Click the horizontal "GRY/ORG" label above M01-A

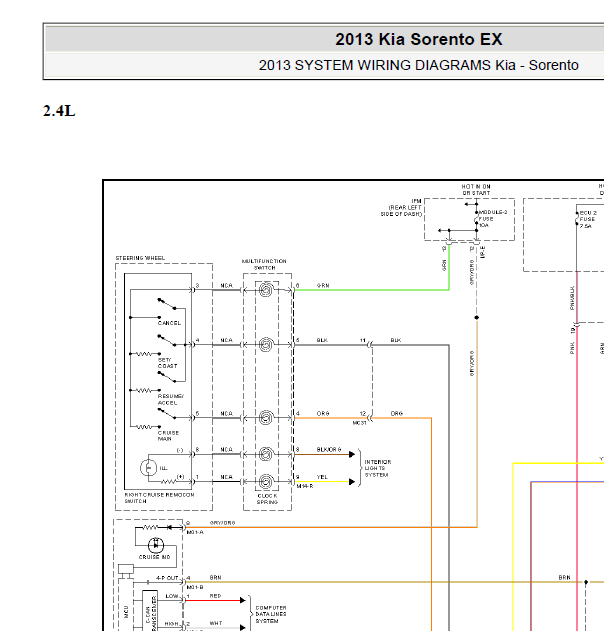pos(223,523)
